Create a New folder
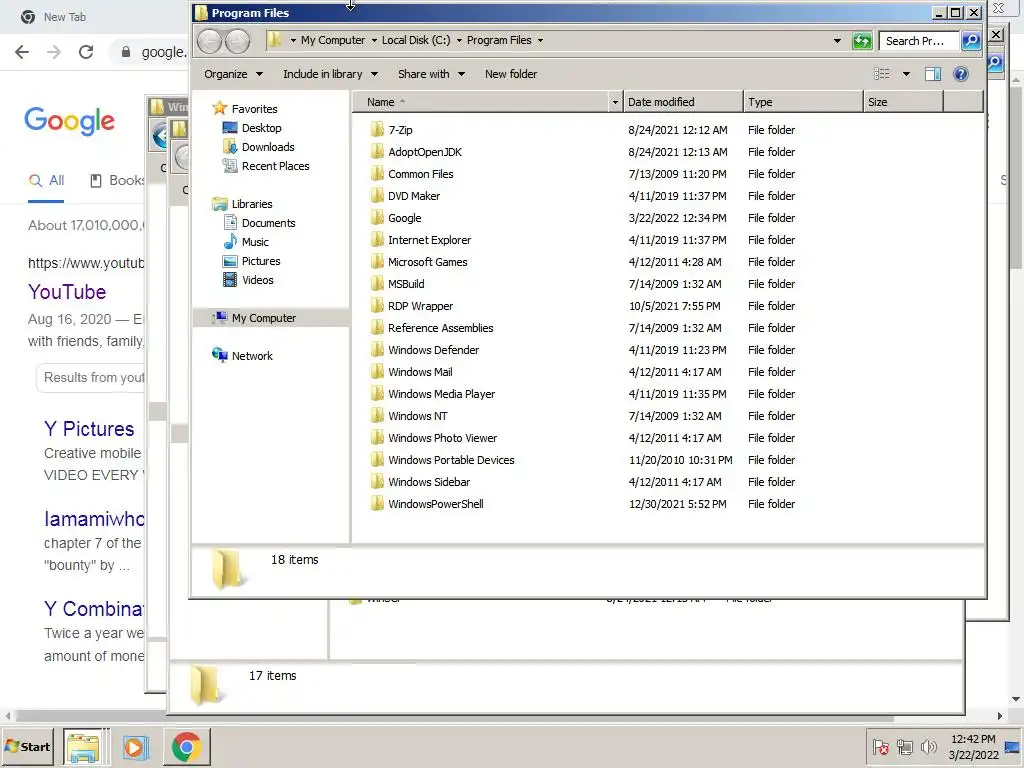The height and width of the screenshot is (768, 1024). click(511, 74)
